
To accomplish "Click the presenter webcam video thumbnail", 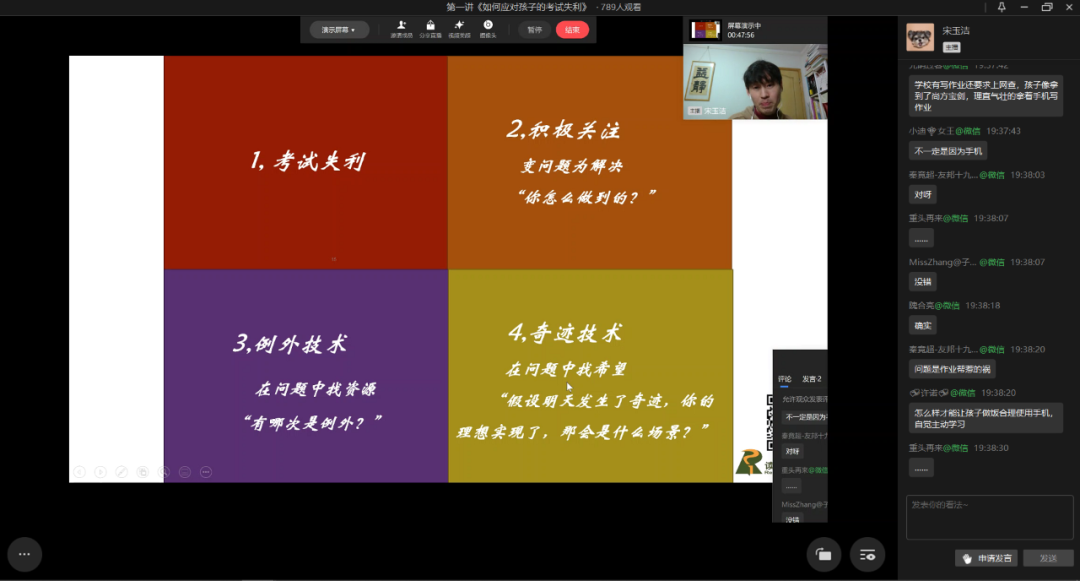I will pyautogui.click(x=755, y=82).
